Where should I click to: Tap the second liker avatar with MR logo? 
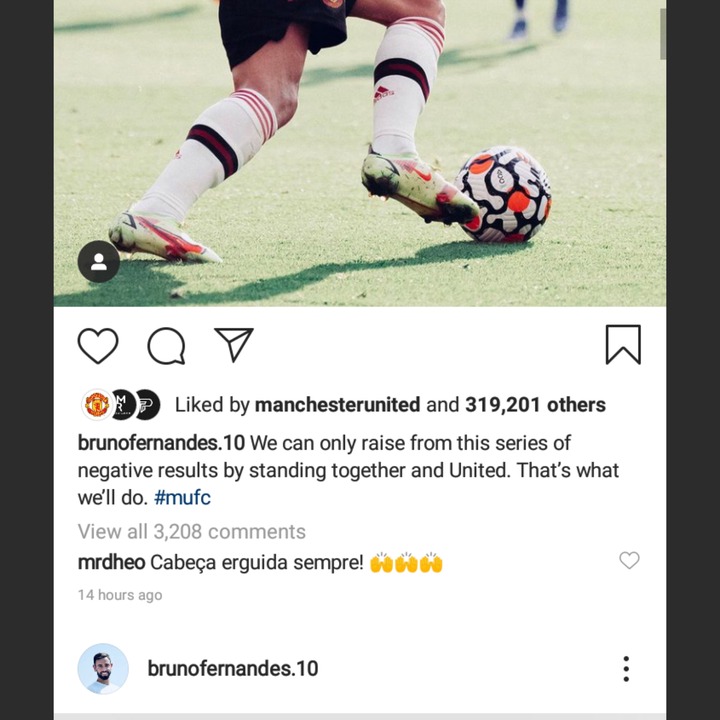[122, 405]
